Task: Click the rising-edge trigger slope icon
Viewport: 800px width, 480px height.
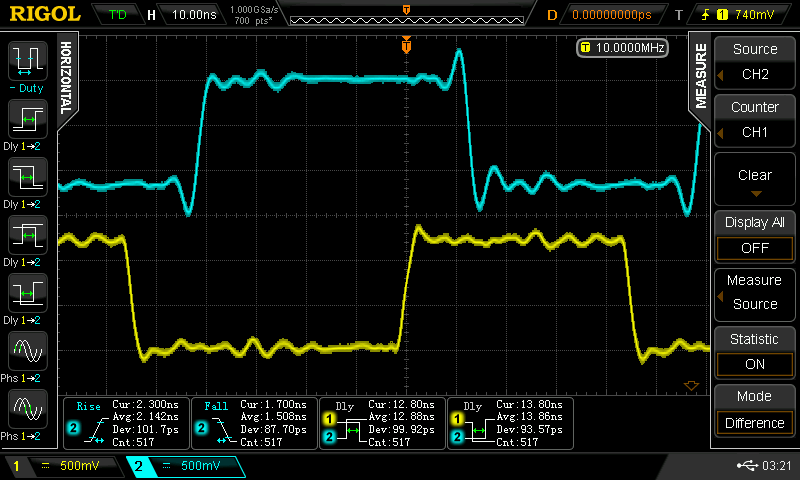Action: click(705, 15)
